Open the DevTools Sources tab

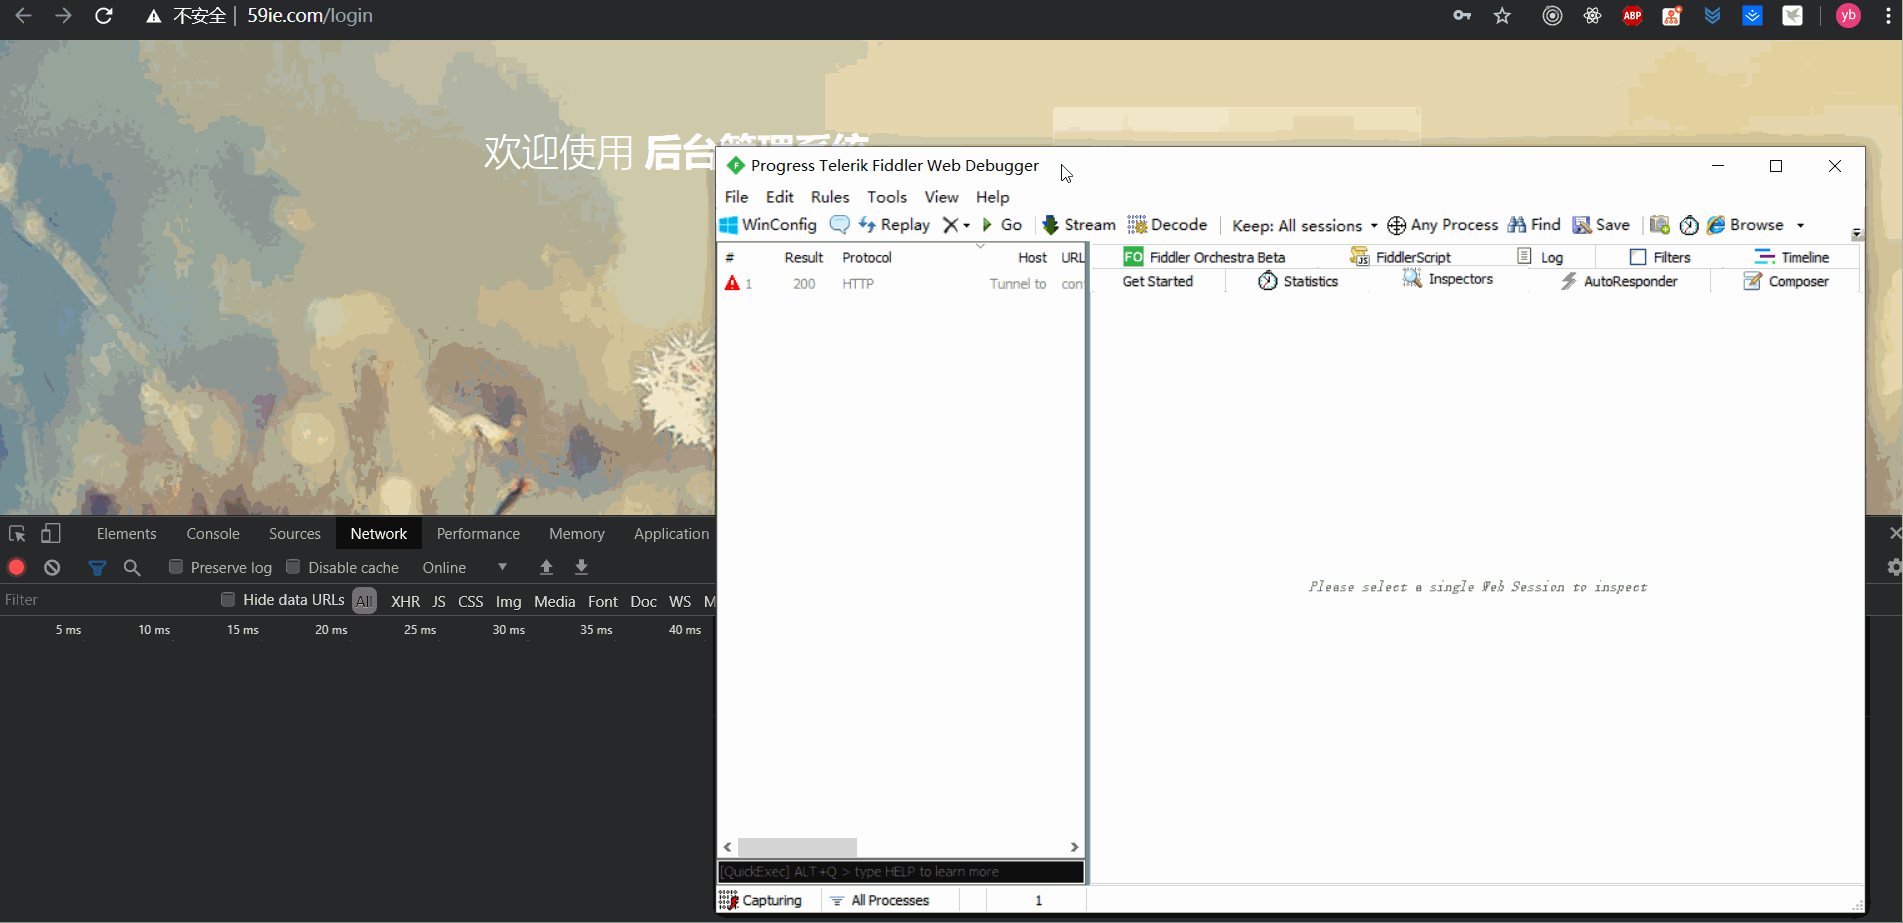[x=295, y=534]
